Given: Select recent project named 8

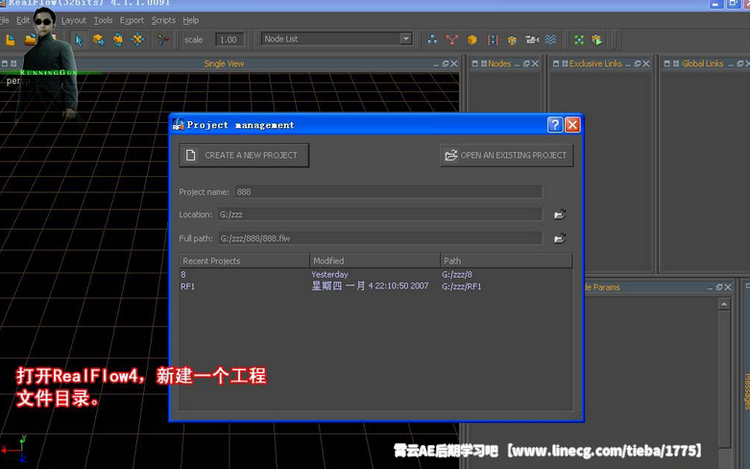Looking at the screenshot, I should click(183, 274).
